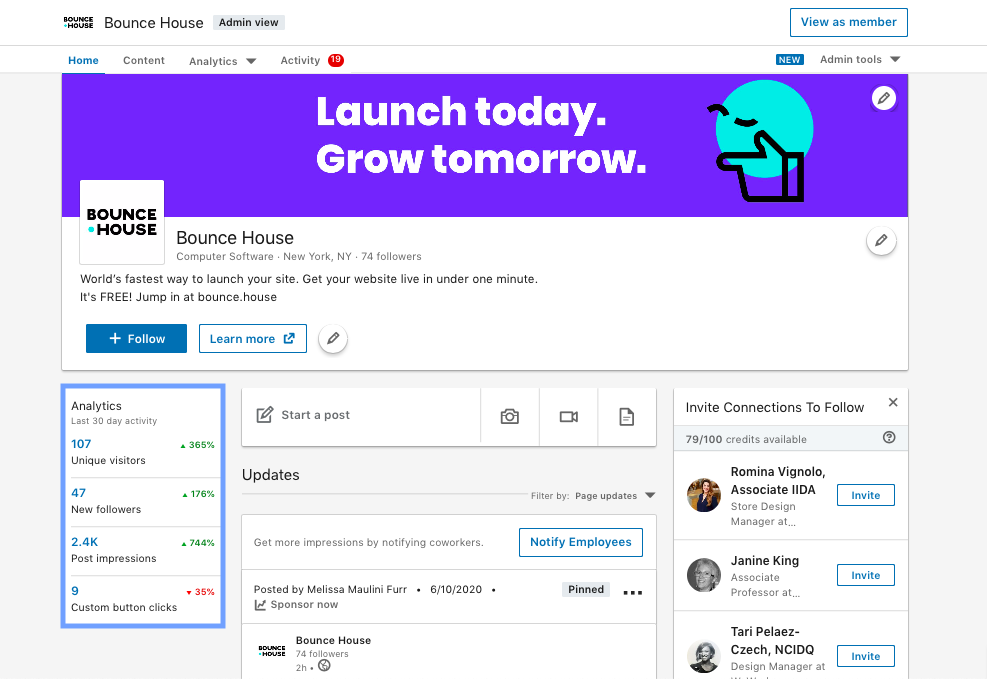Open Janine King's profile photo
987x679 pixels.
tap(704, 575)
